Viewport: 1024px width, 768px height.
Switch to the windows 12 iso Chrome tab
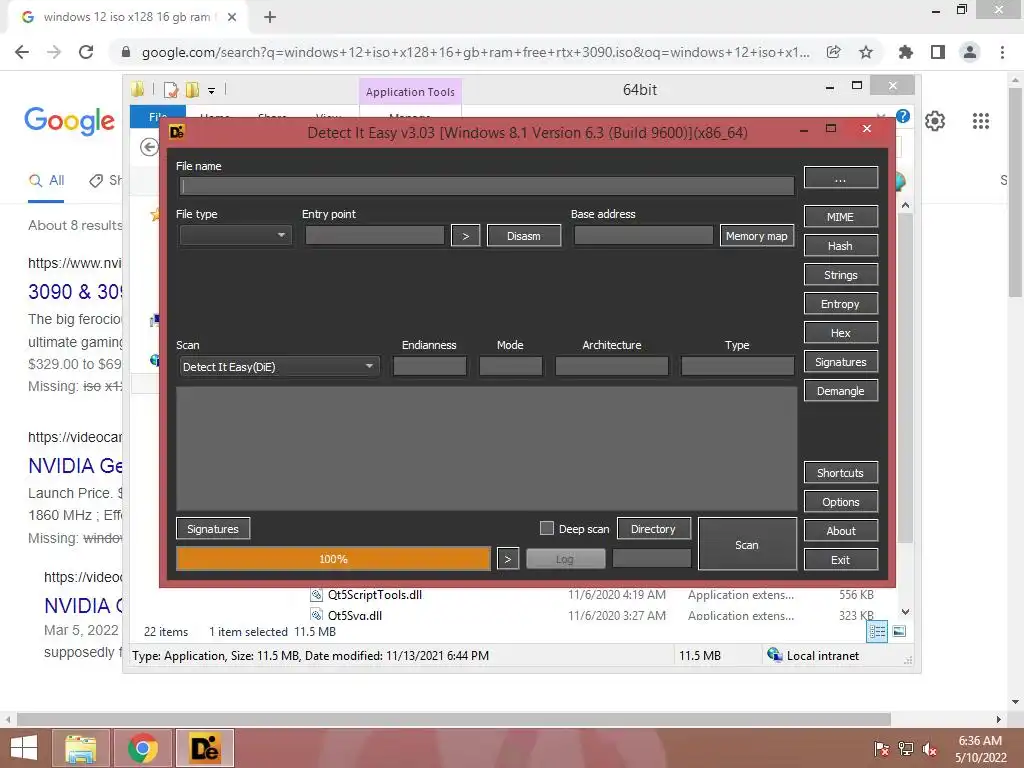[127, 17]
